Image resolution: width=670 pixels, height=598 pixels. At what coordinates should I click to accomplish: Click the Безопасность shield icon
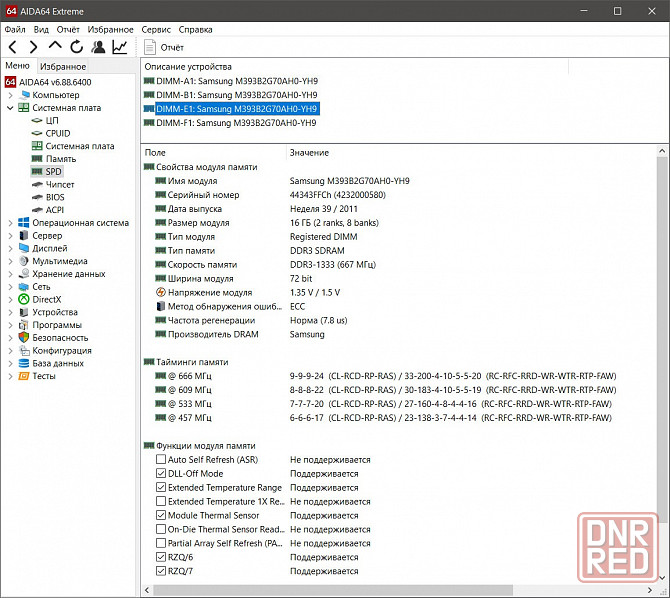coord(24,338)
